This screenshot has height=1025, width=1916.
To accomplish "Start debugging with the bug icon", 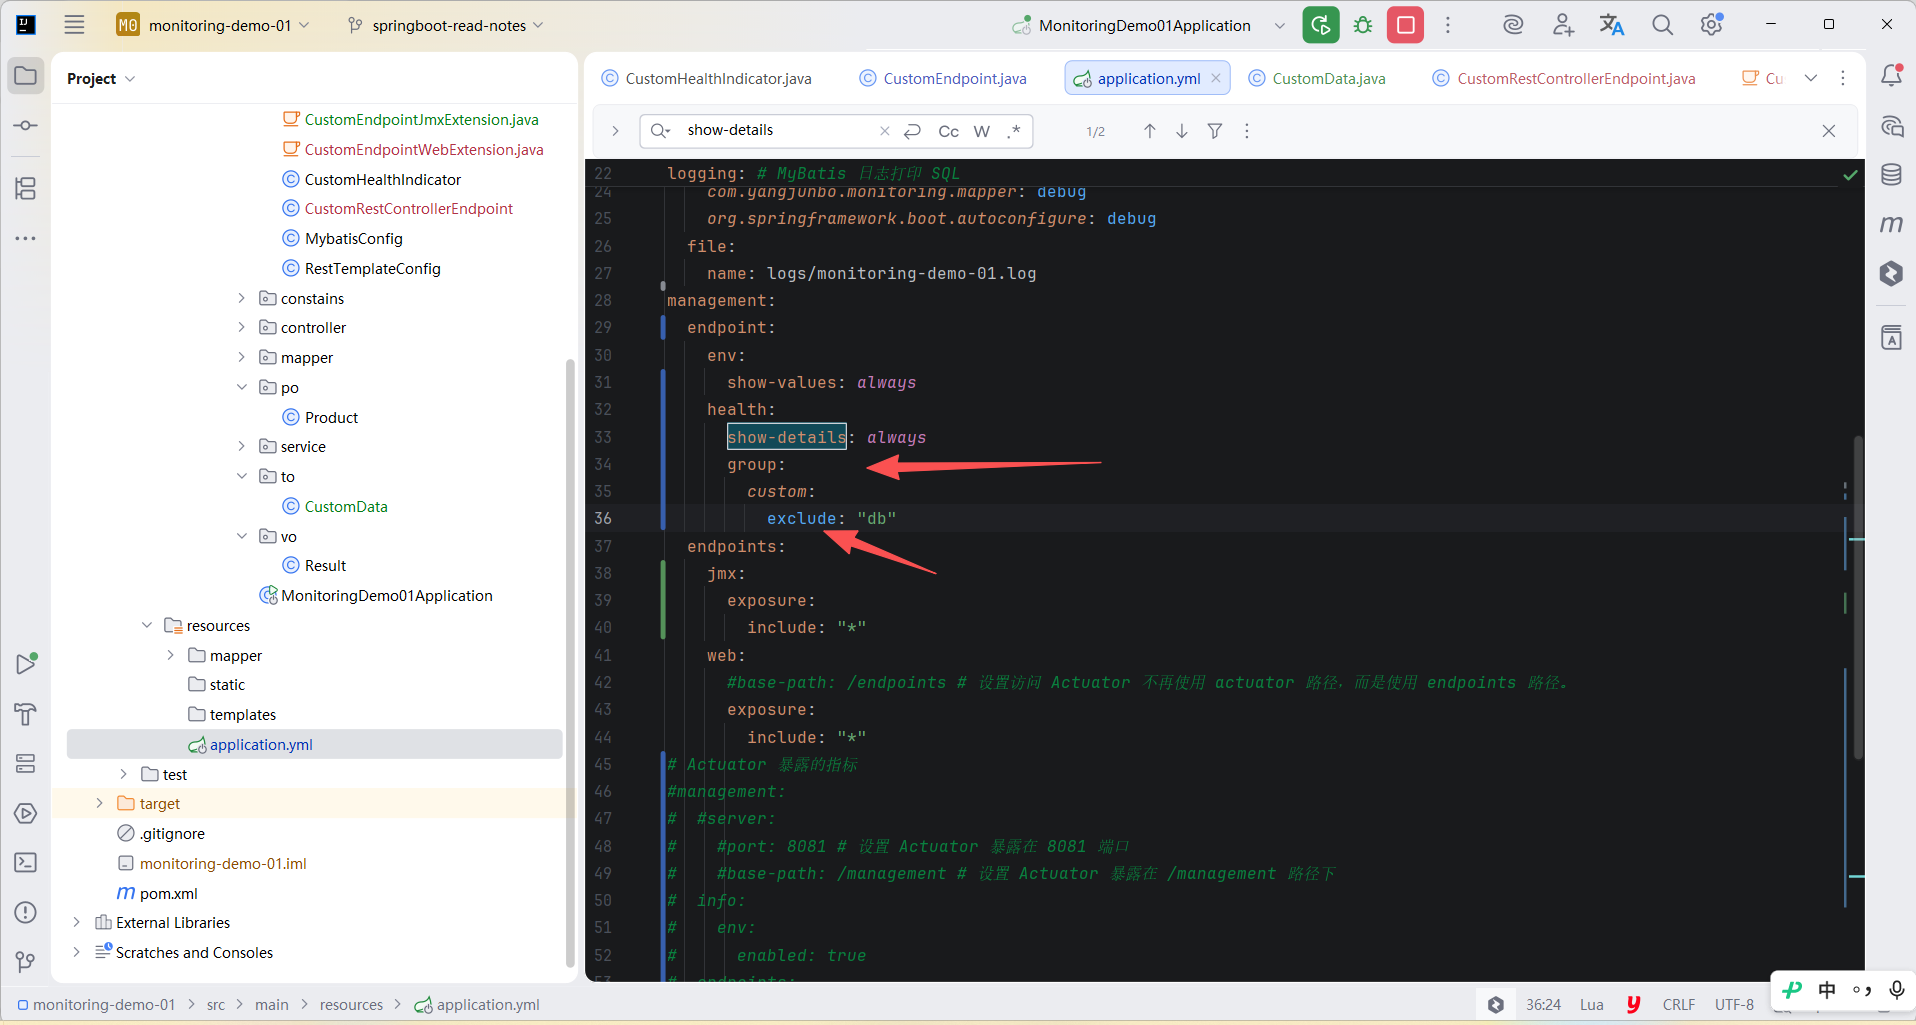I will pos(1363,25).
